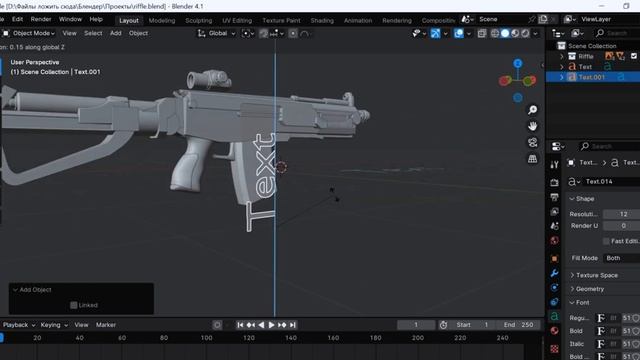The height and width of the screenshot is (360, 640).
Task: Open the Object Mode dropdown
Action: click(29, 33)
